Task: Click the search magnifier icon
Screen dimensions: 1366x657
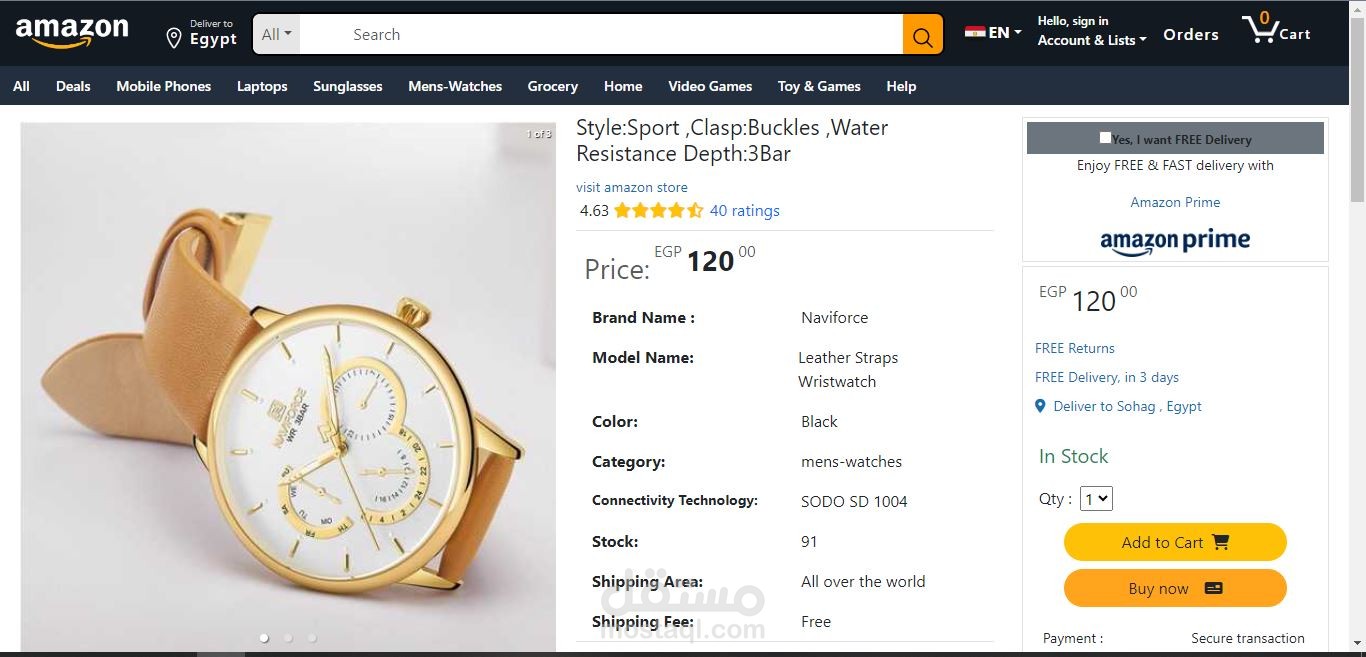Action: click(922, 35)
